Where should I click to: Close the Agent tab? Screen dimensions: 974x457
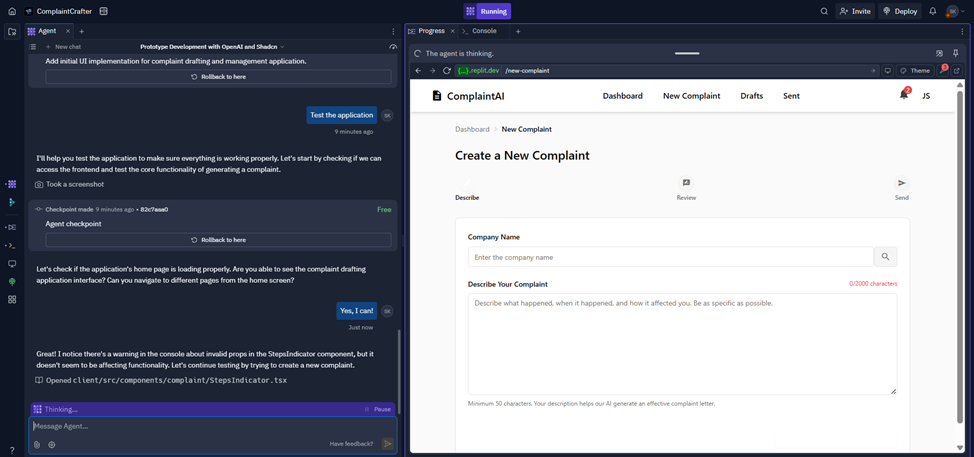(68, 31)
